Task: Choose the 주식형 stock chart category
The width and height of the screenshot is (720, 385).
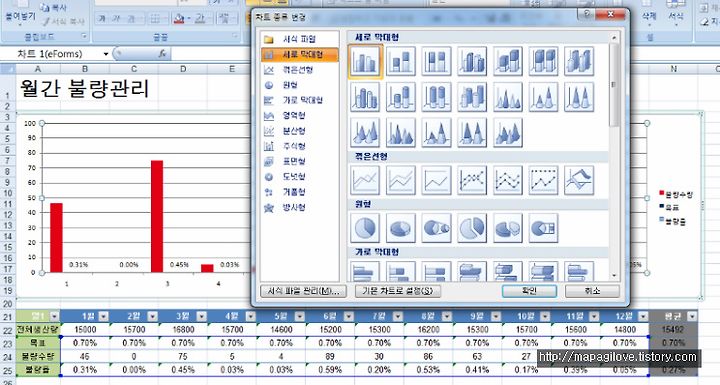Action: (299, 146)
